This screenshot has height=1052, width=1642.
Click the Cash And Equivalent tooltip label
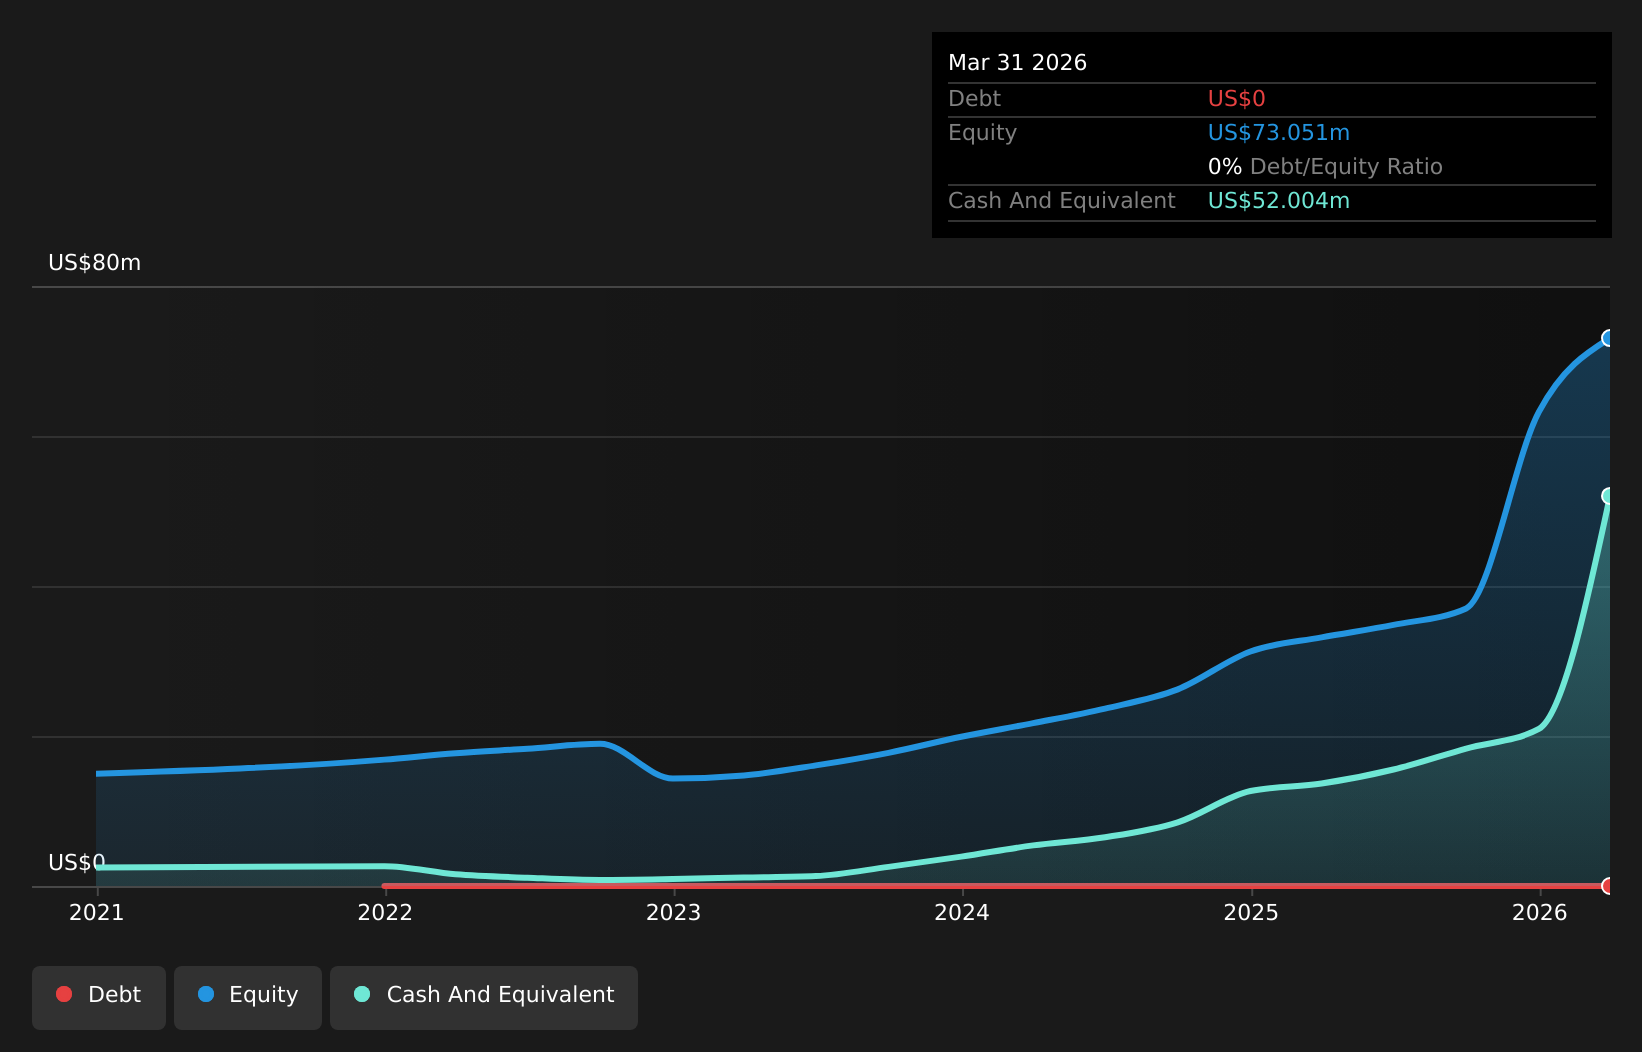[x=1062, y=201]
